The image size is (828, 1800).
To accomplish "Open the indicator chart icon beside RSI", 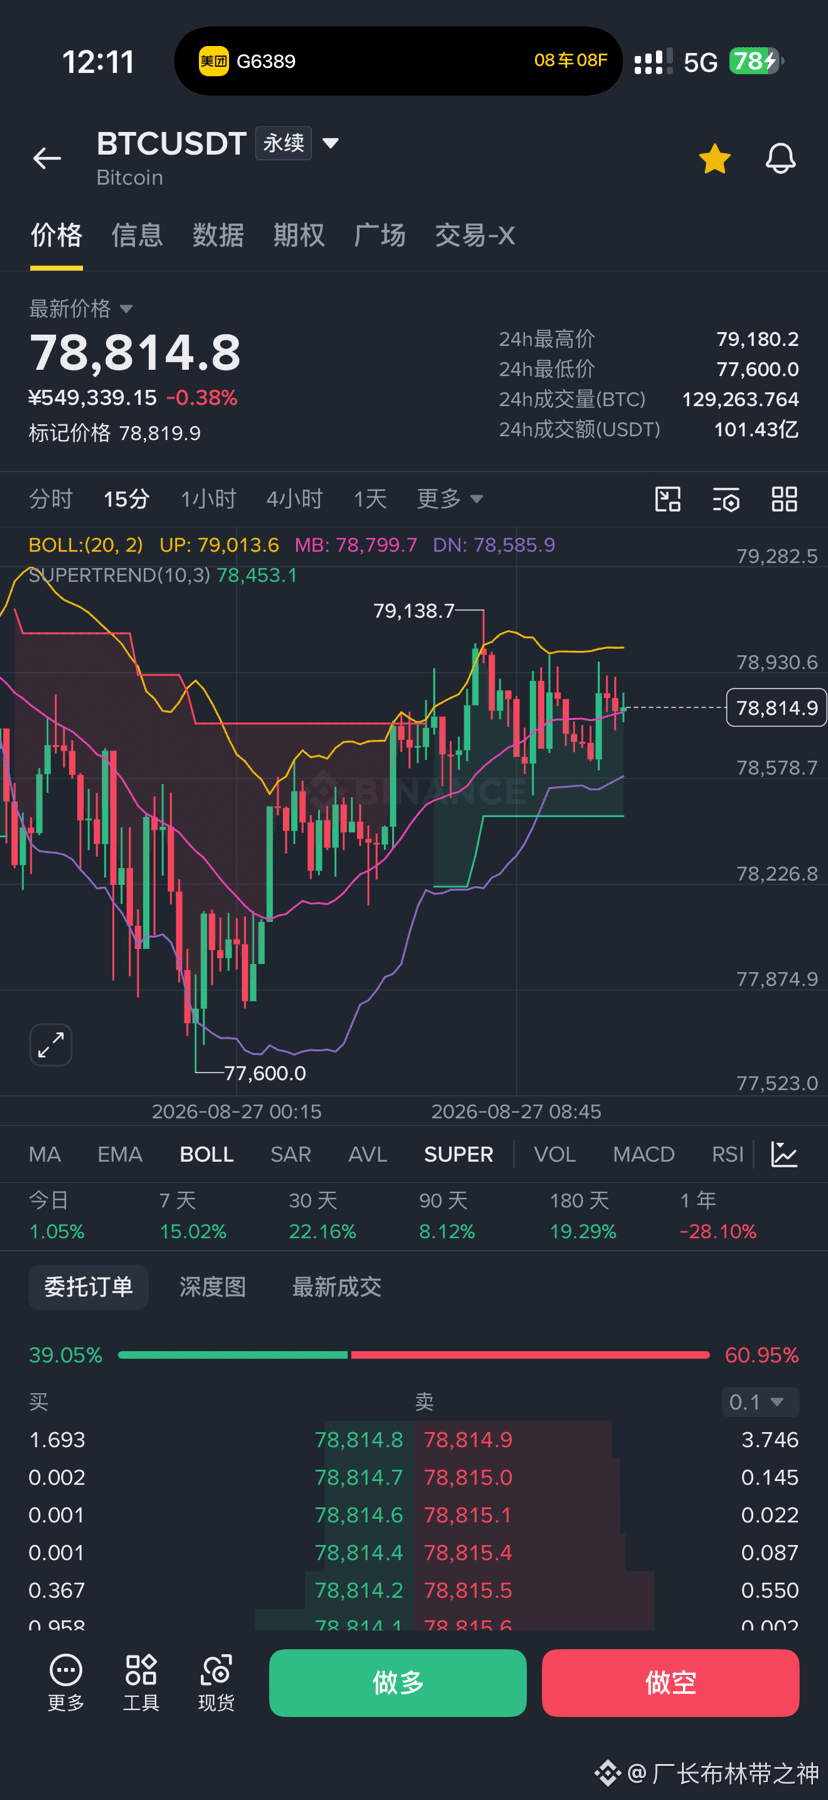I will (785, 1154).
